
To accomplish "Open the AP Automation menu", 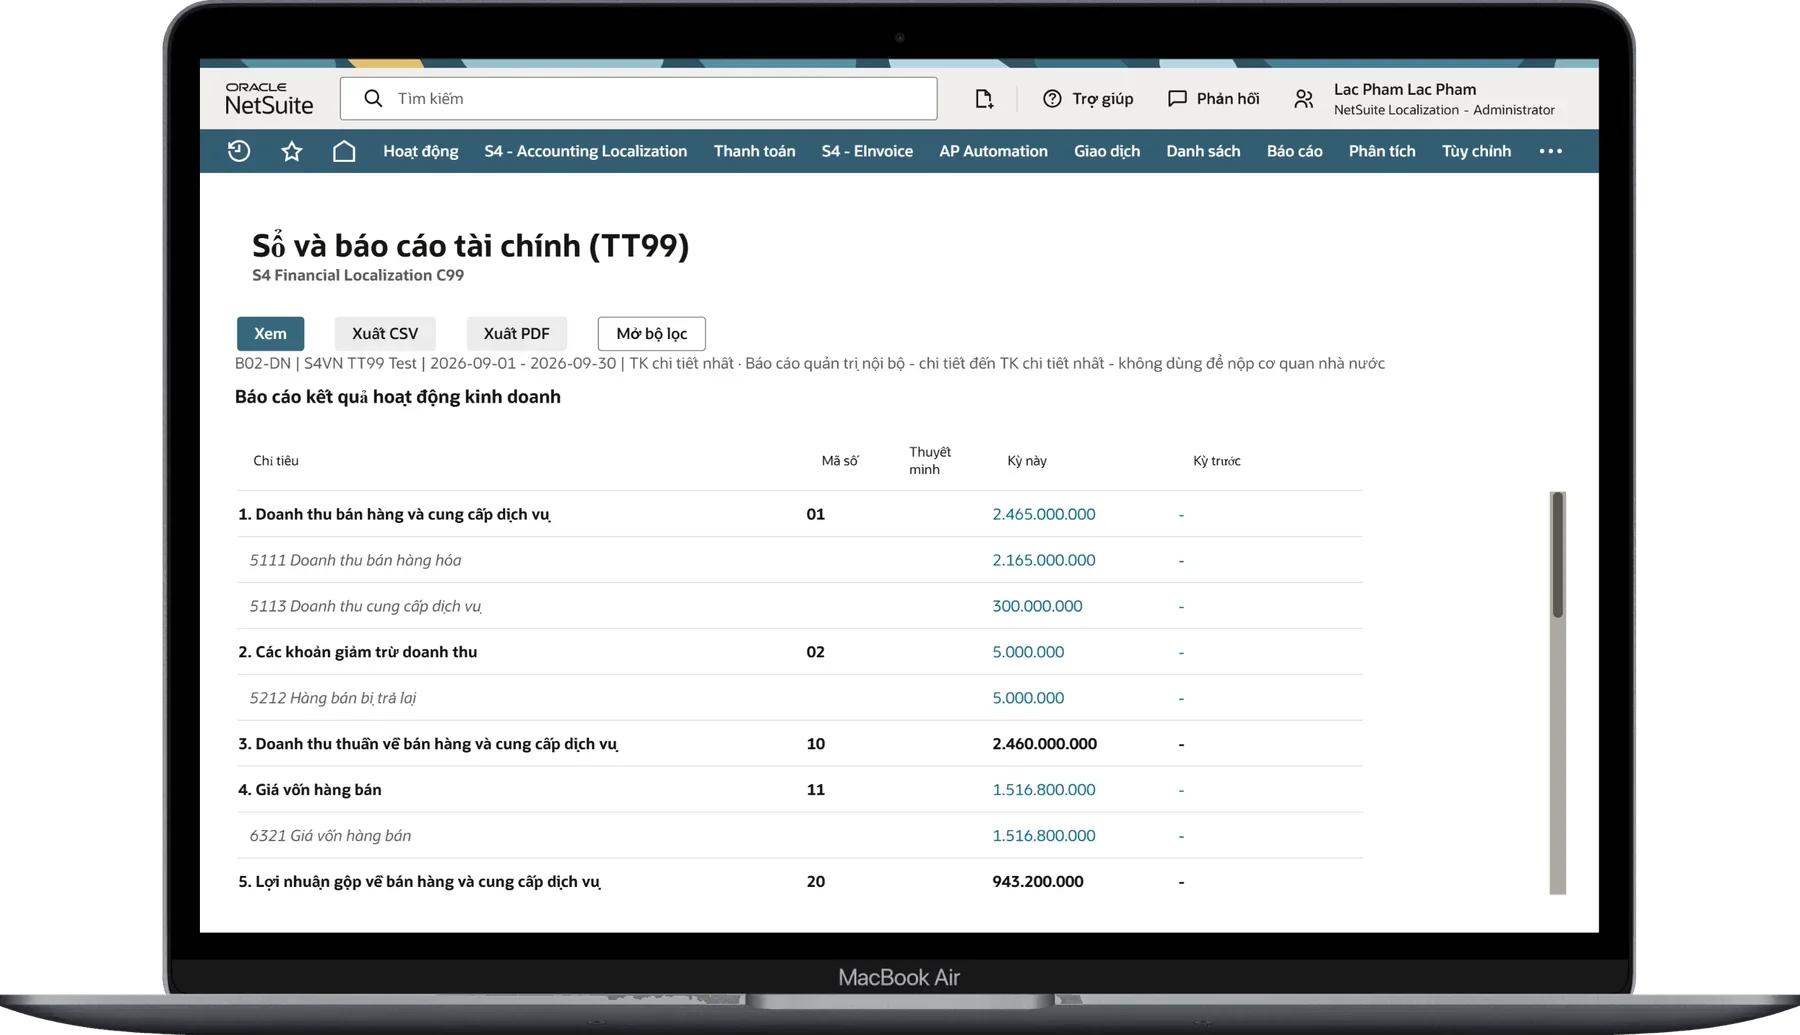I will 993,151.
